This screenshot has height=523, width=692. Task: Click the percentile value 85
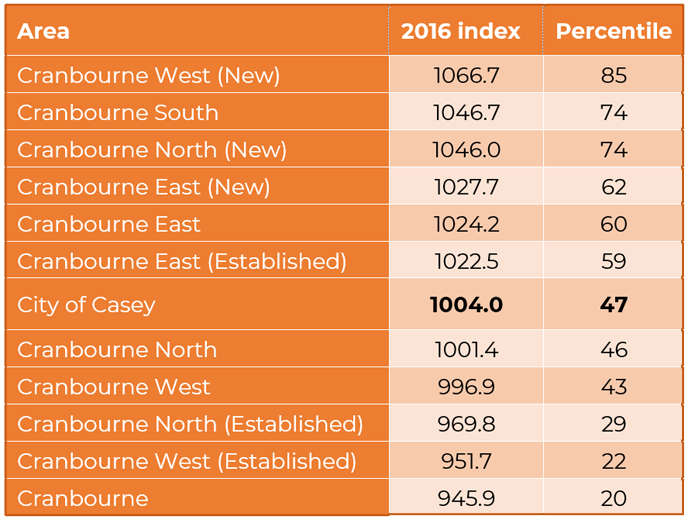pyautogui.click(x=613, y=76)
